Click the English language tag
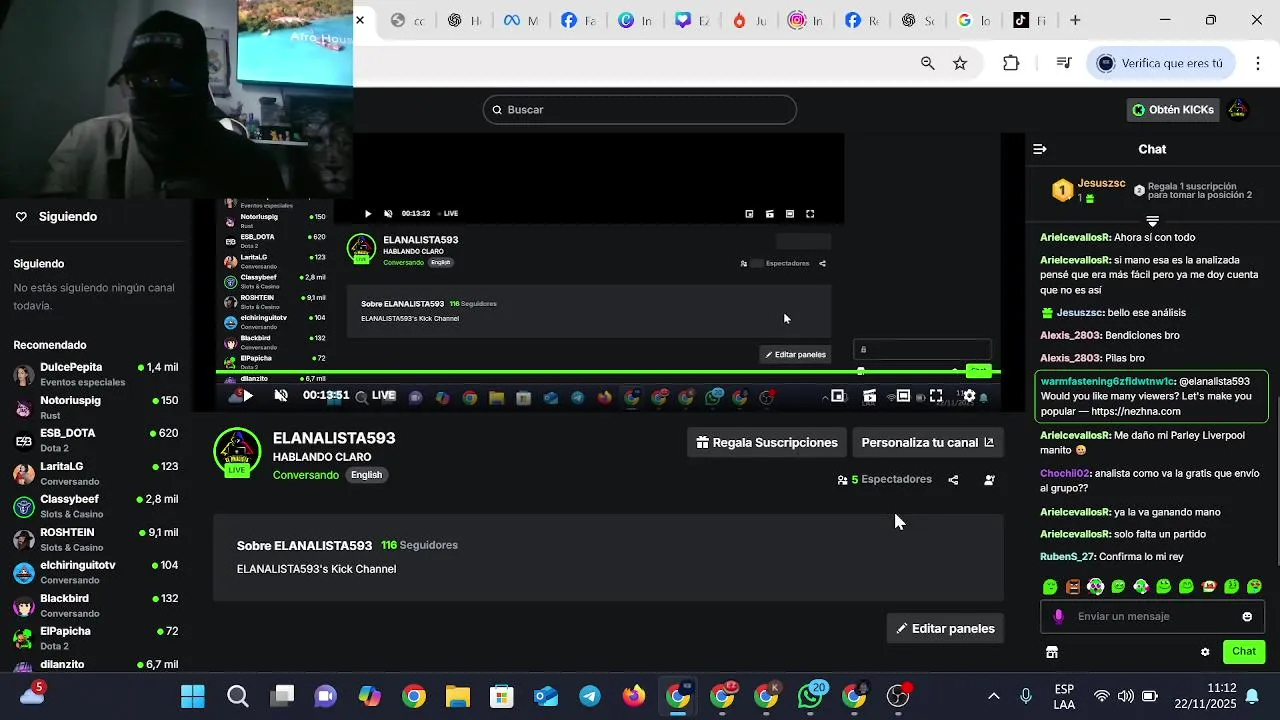The width and height of the screenshot is (1280, 720). [366, 475]
